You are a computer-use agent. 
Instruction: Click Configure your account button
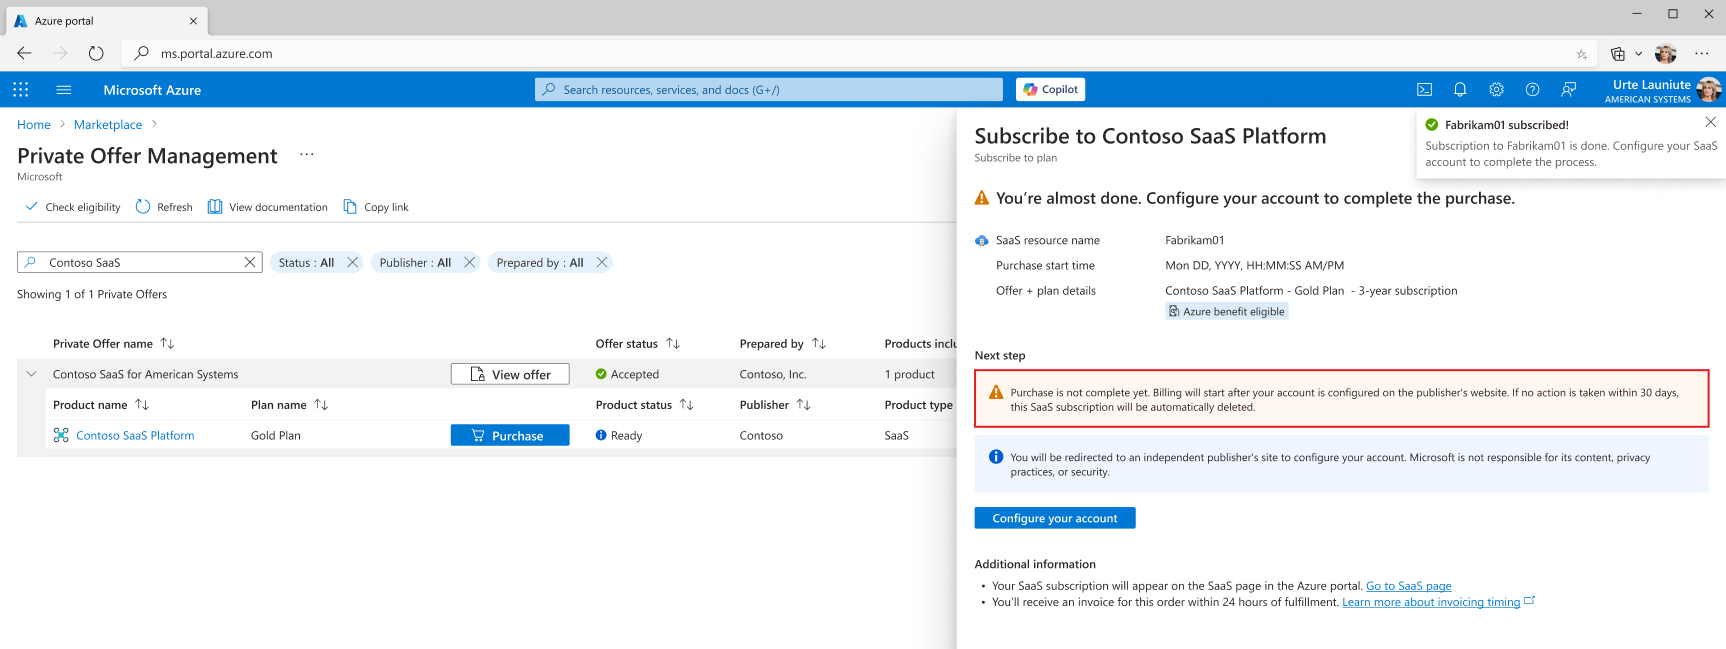(1055, 518)
